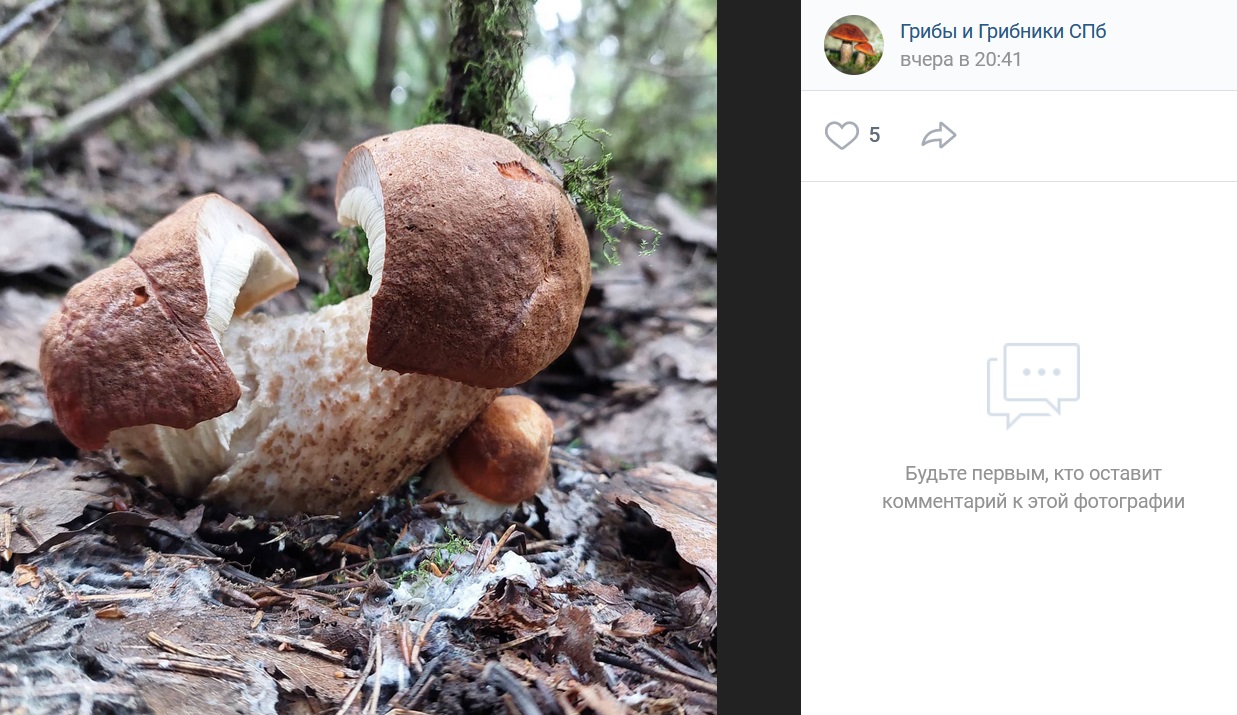This screenshot has height=715, width=1237.
Task: Open the Грибы и Грибники СПб group page
Action: 1002,31
